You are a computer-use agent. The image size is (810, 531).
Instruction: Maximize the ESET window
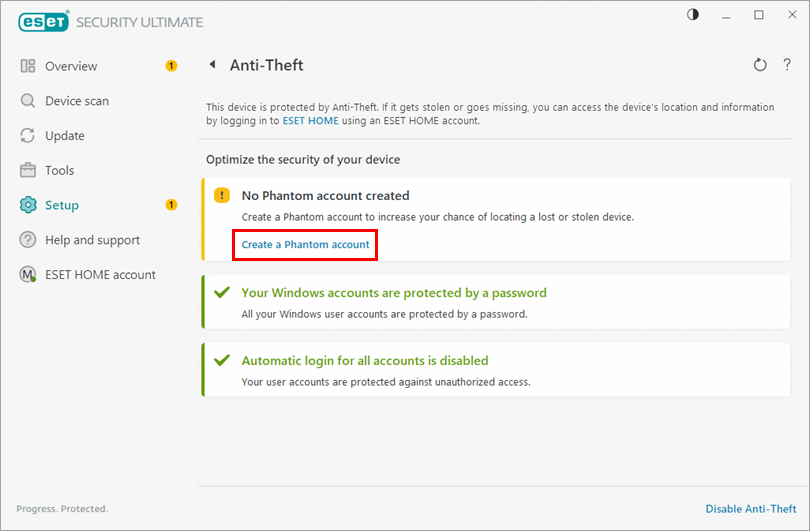click(x=758, y=14)
